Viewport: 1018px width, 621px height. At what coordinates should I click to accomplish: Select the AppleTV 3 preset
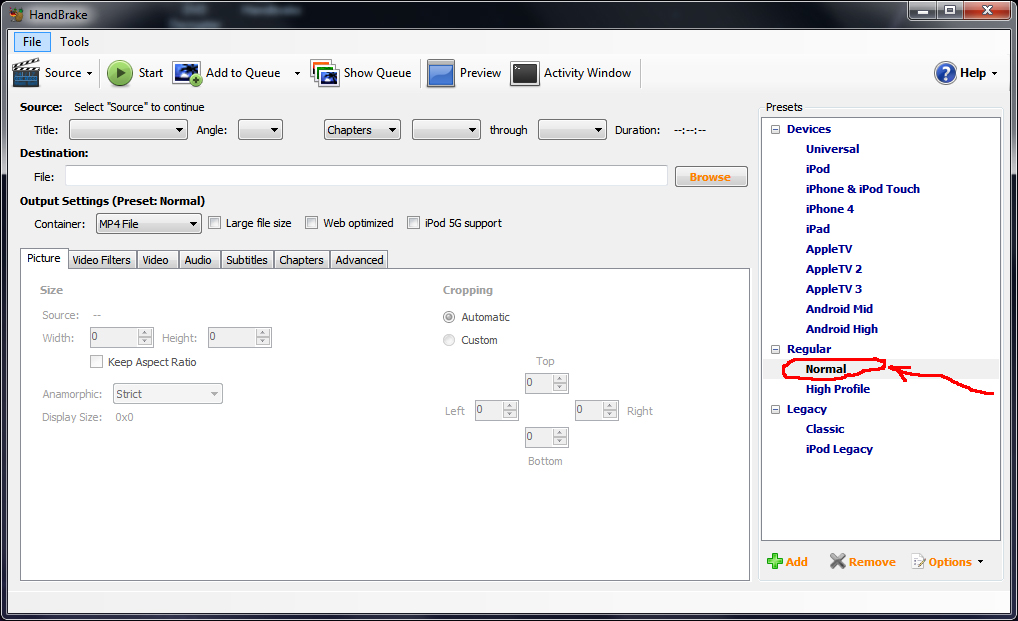pos(834,289)
